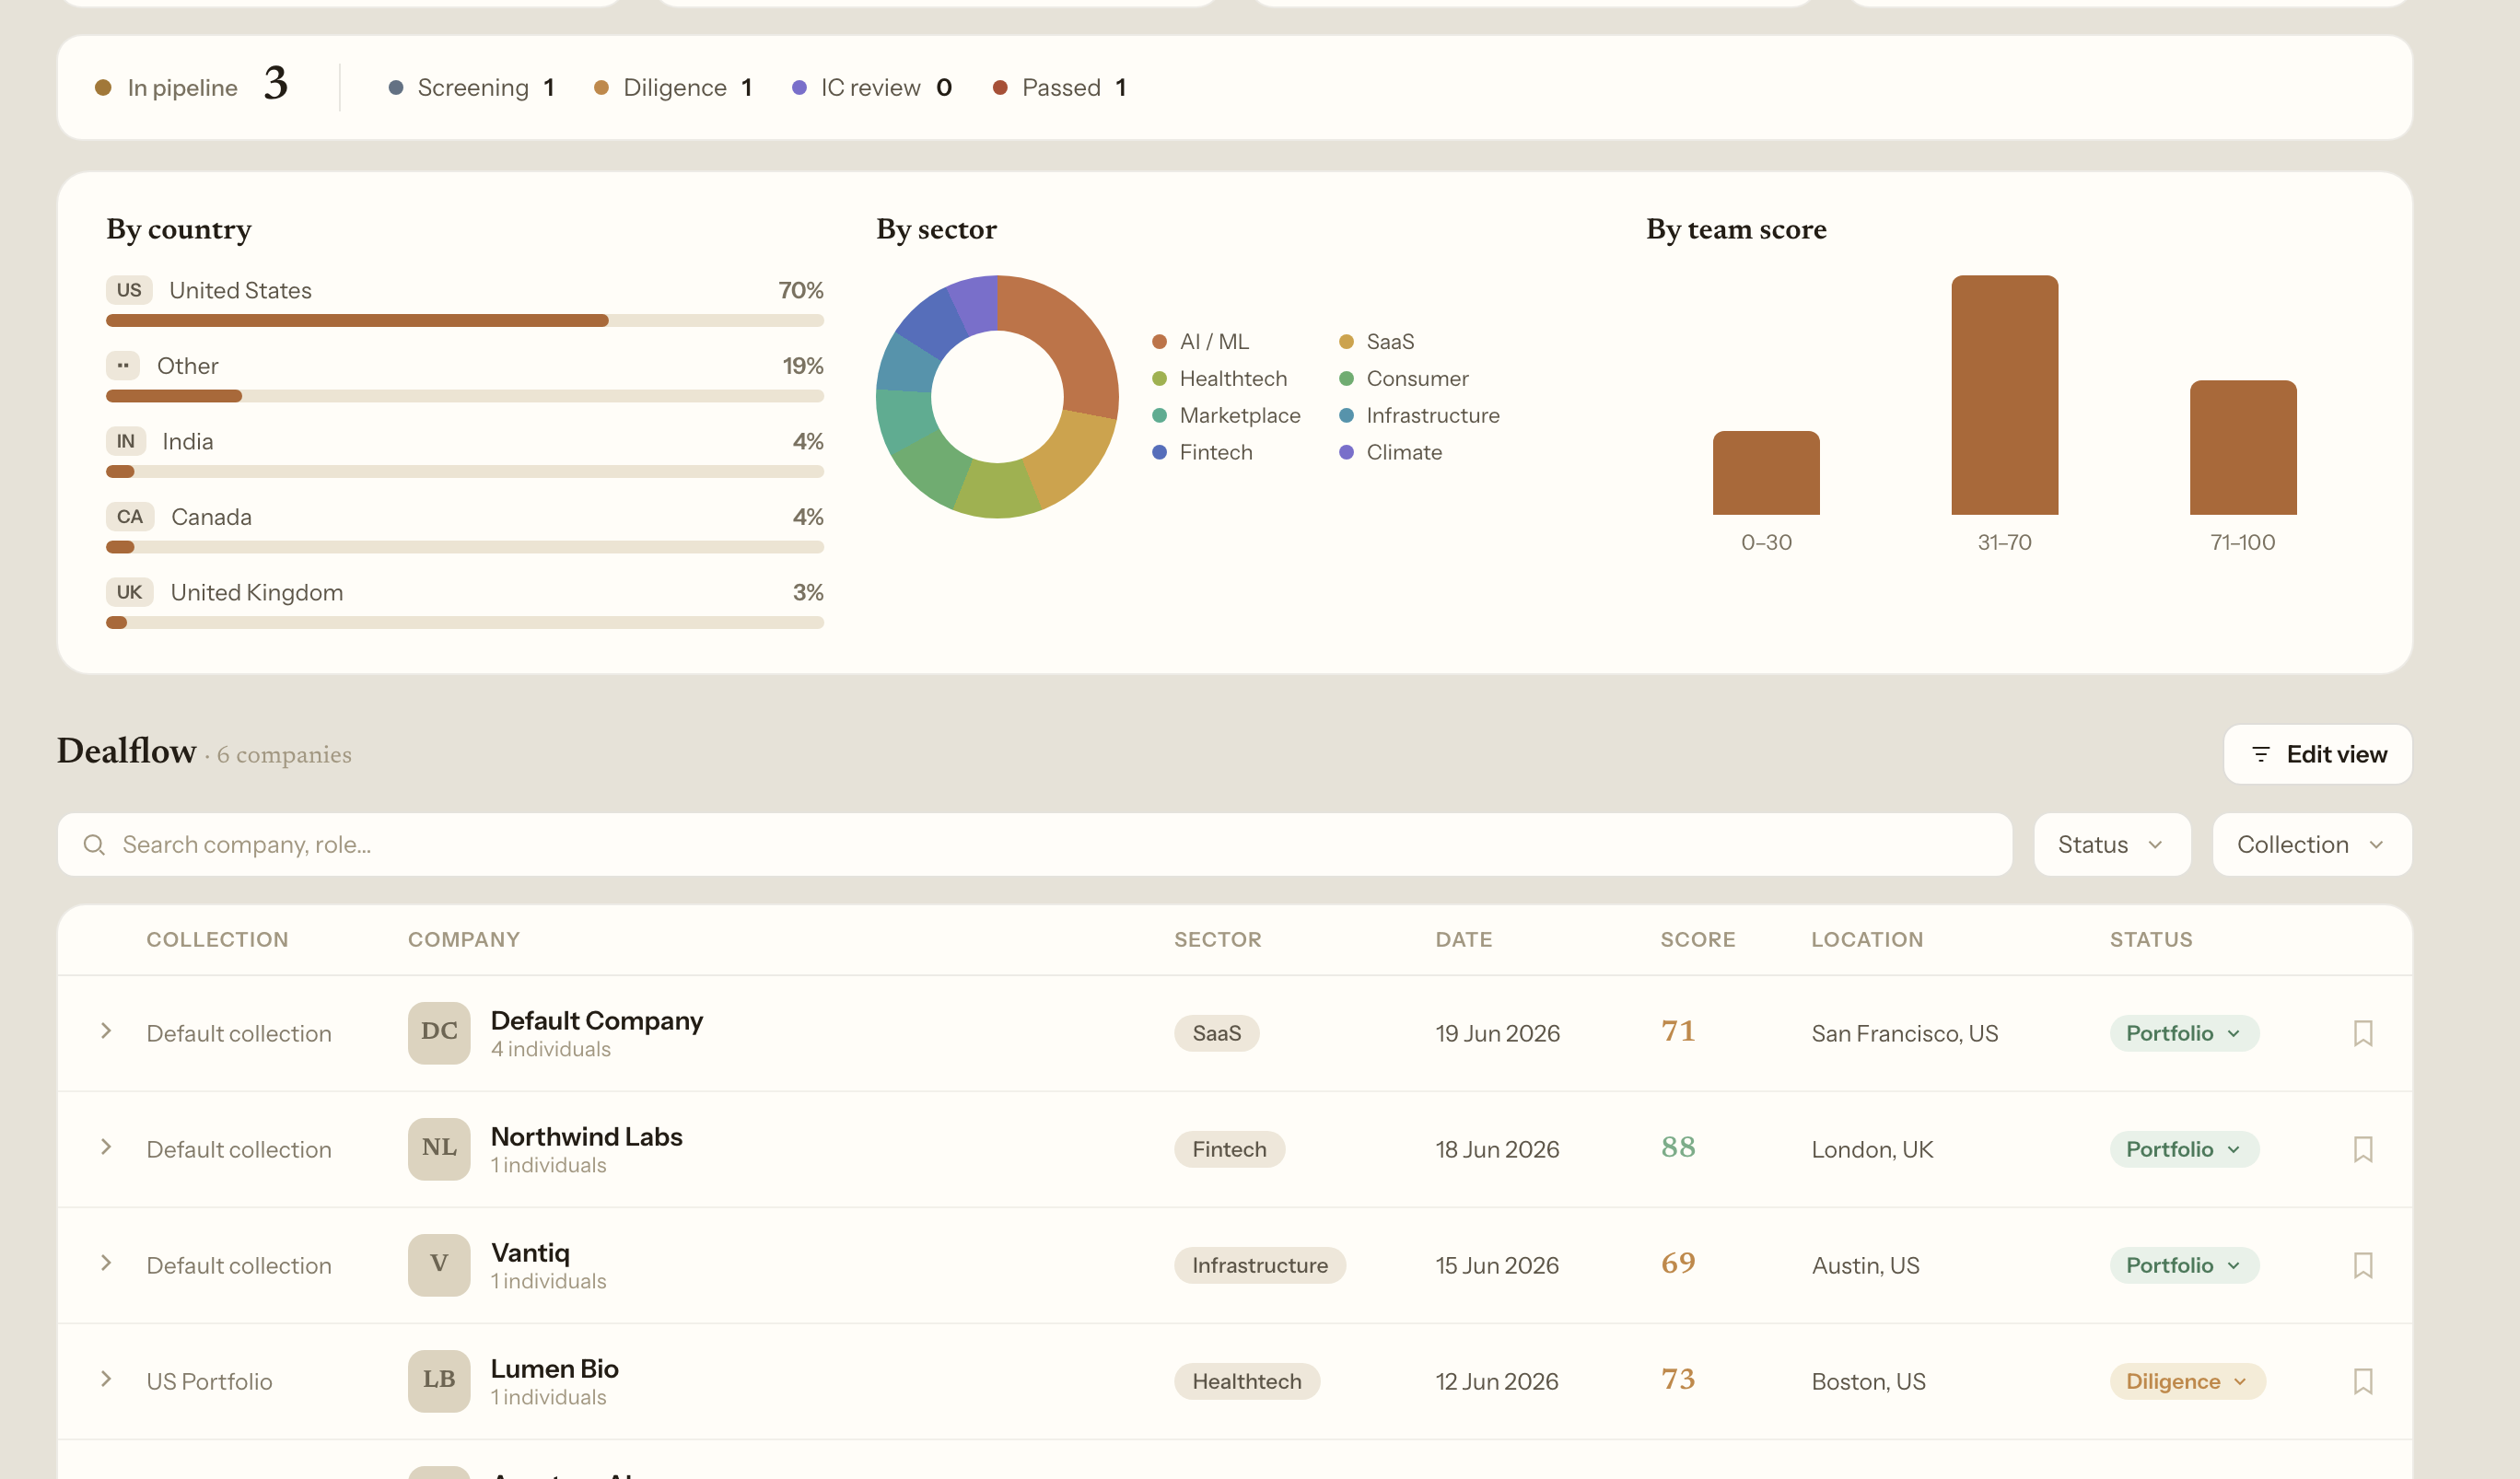Sort by the Location column header
2520x1479 pixels.
1866,939
